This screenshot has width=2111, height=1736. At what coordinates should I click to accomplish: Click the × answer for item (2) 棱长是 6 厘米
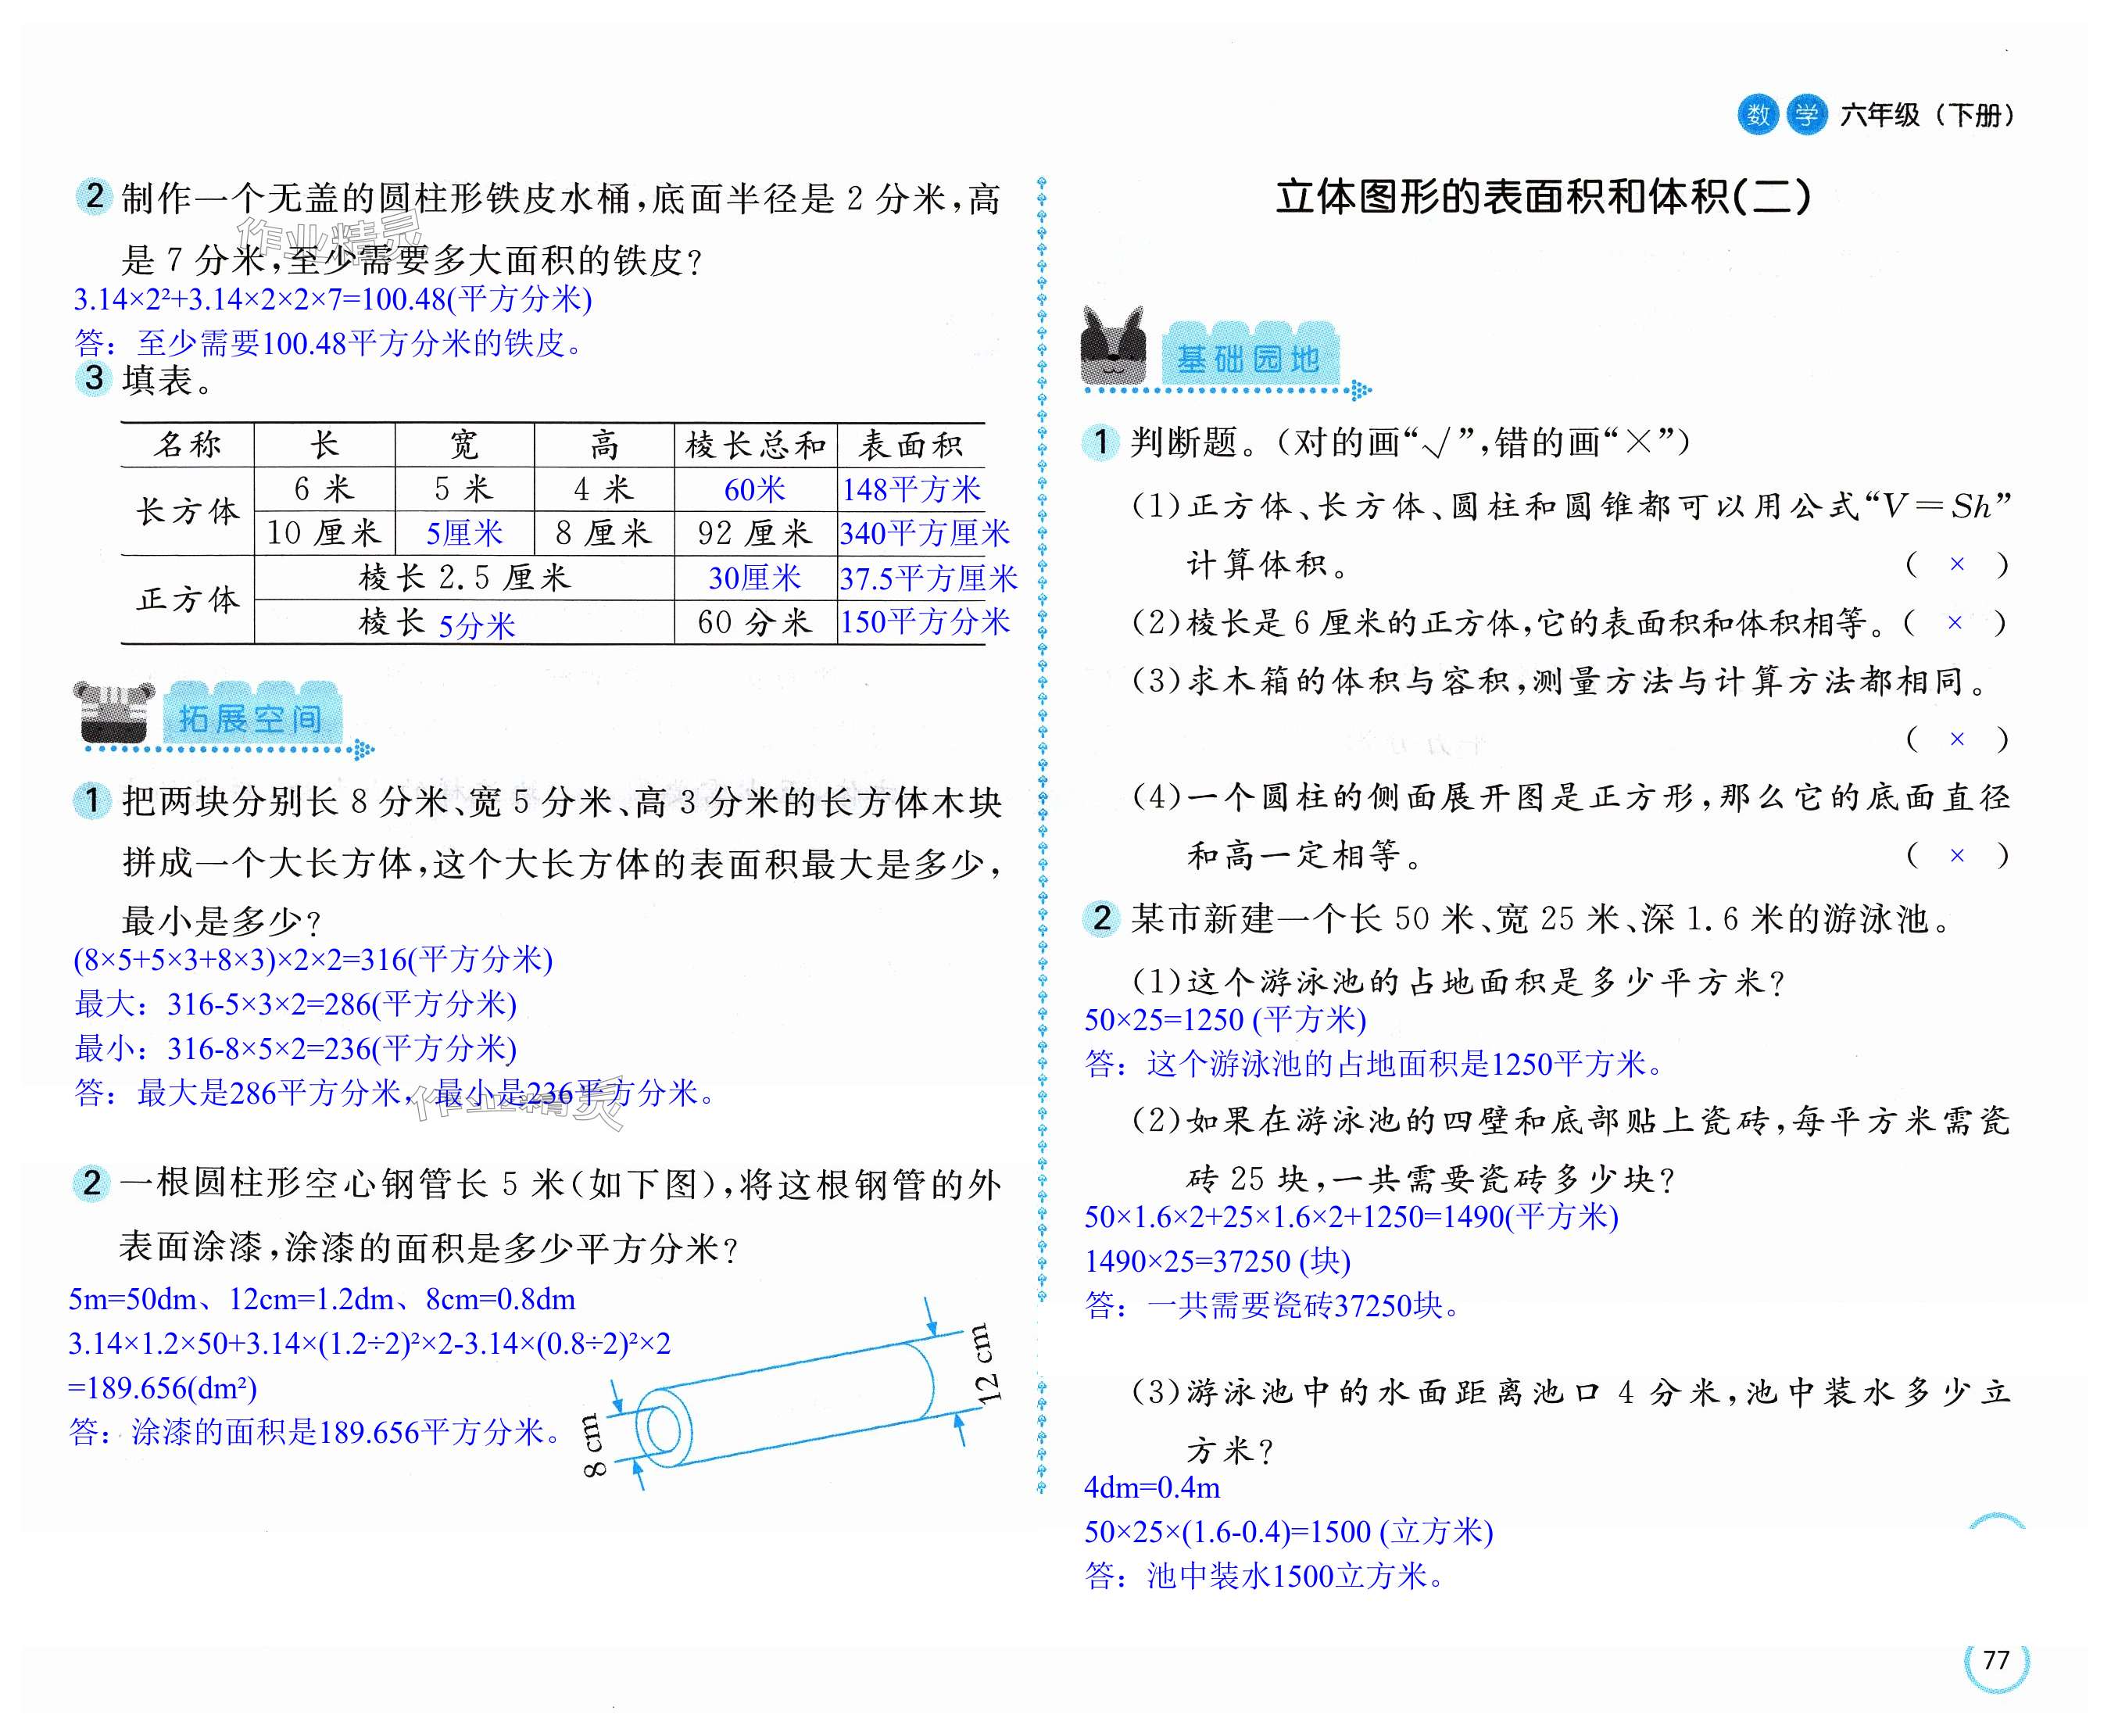1955,623
